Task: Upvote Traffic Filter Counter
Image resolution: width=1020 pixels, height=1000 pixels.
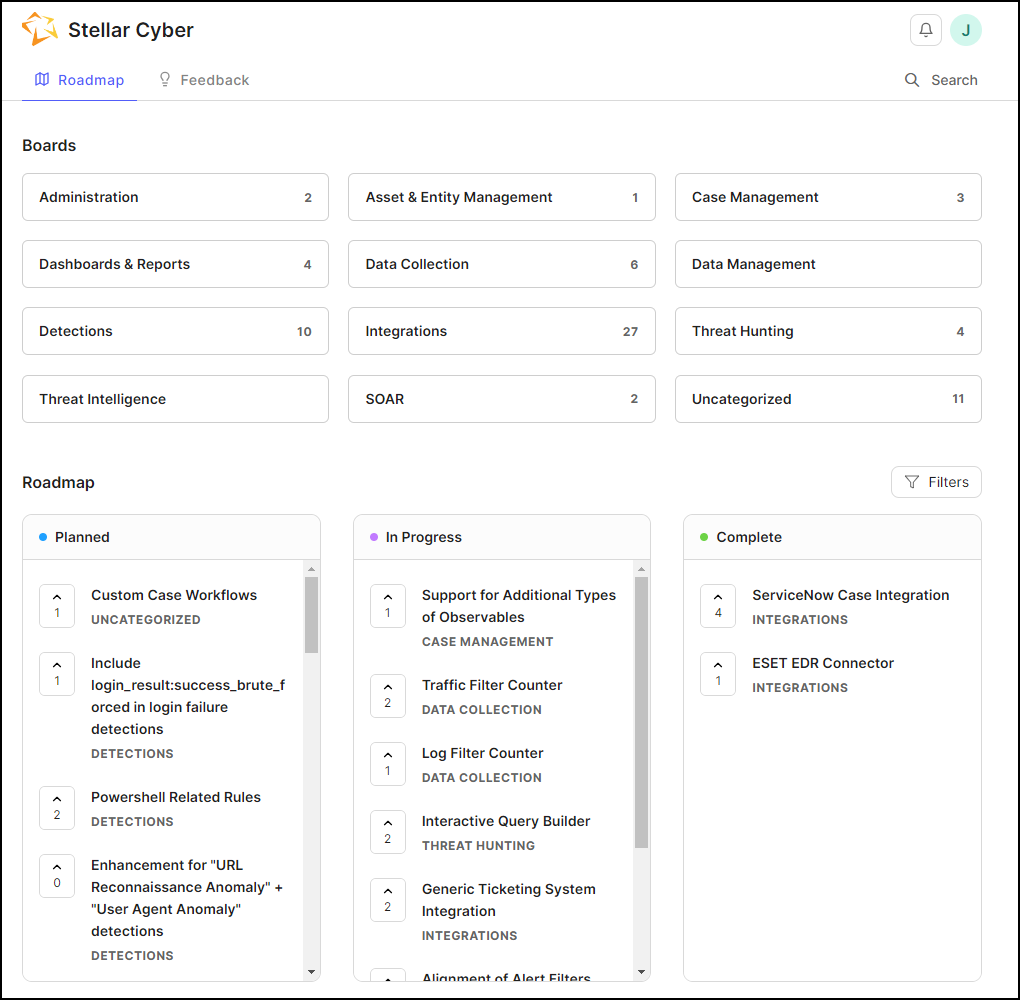Action: pyautogui.click(x=388, y=696)
